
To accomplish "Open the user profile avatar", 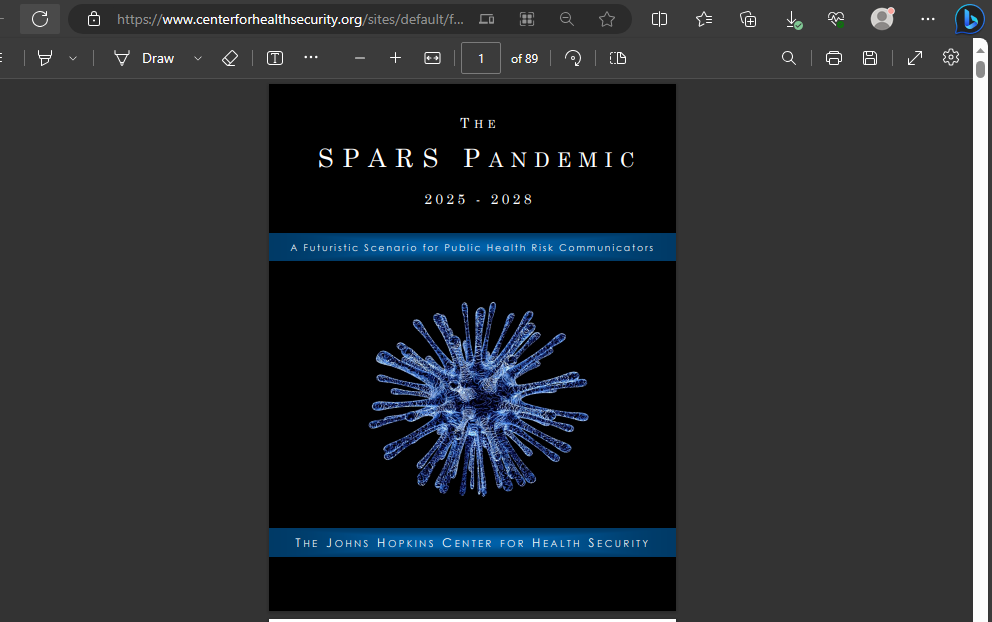I will (882, 19).
